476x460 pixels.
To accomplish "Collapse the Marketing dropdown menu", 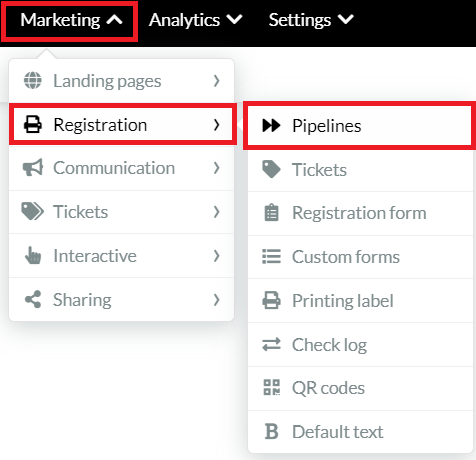I will click(x=70, y=21).
